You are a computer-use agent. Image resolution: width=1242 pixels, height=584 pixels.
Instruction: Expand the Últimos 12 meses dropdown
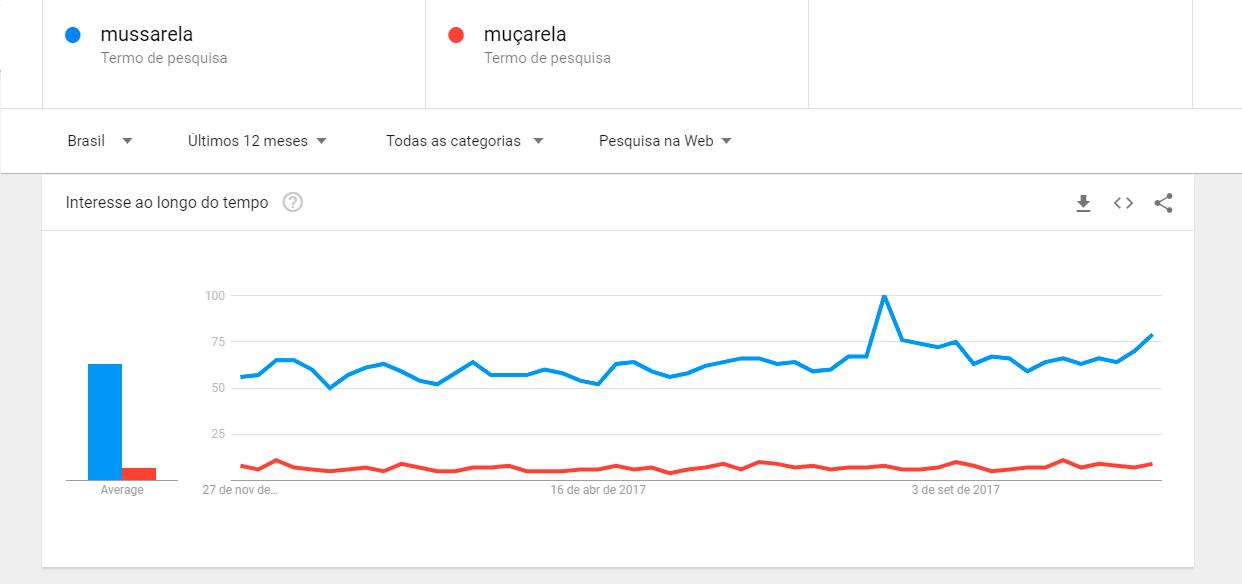tap(257, 141)
